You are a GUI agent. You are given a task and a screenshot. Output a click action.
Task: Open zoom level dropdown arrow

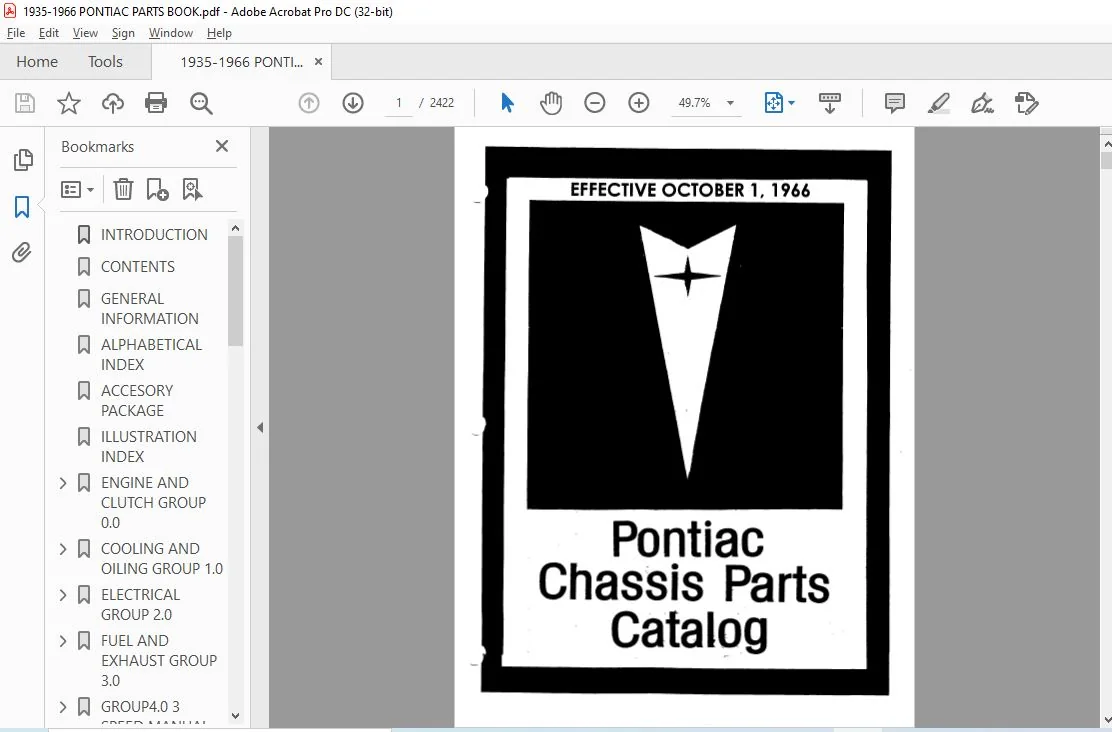(x=730, y=103)
